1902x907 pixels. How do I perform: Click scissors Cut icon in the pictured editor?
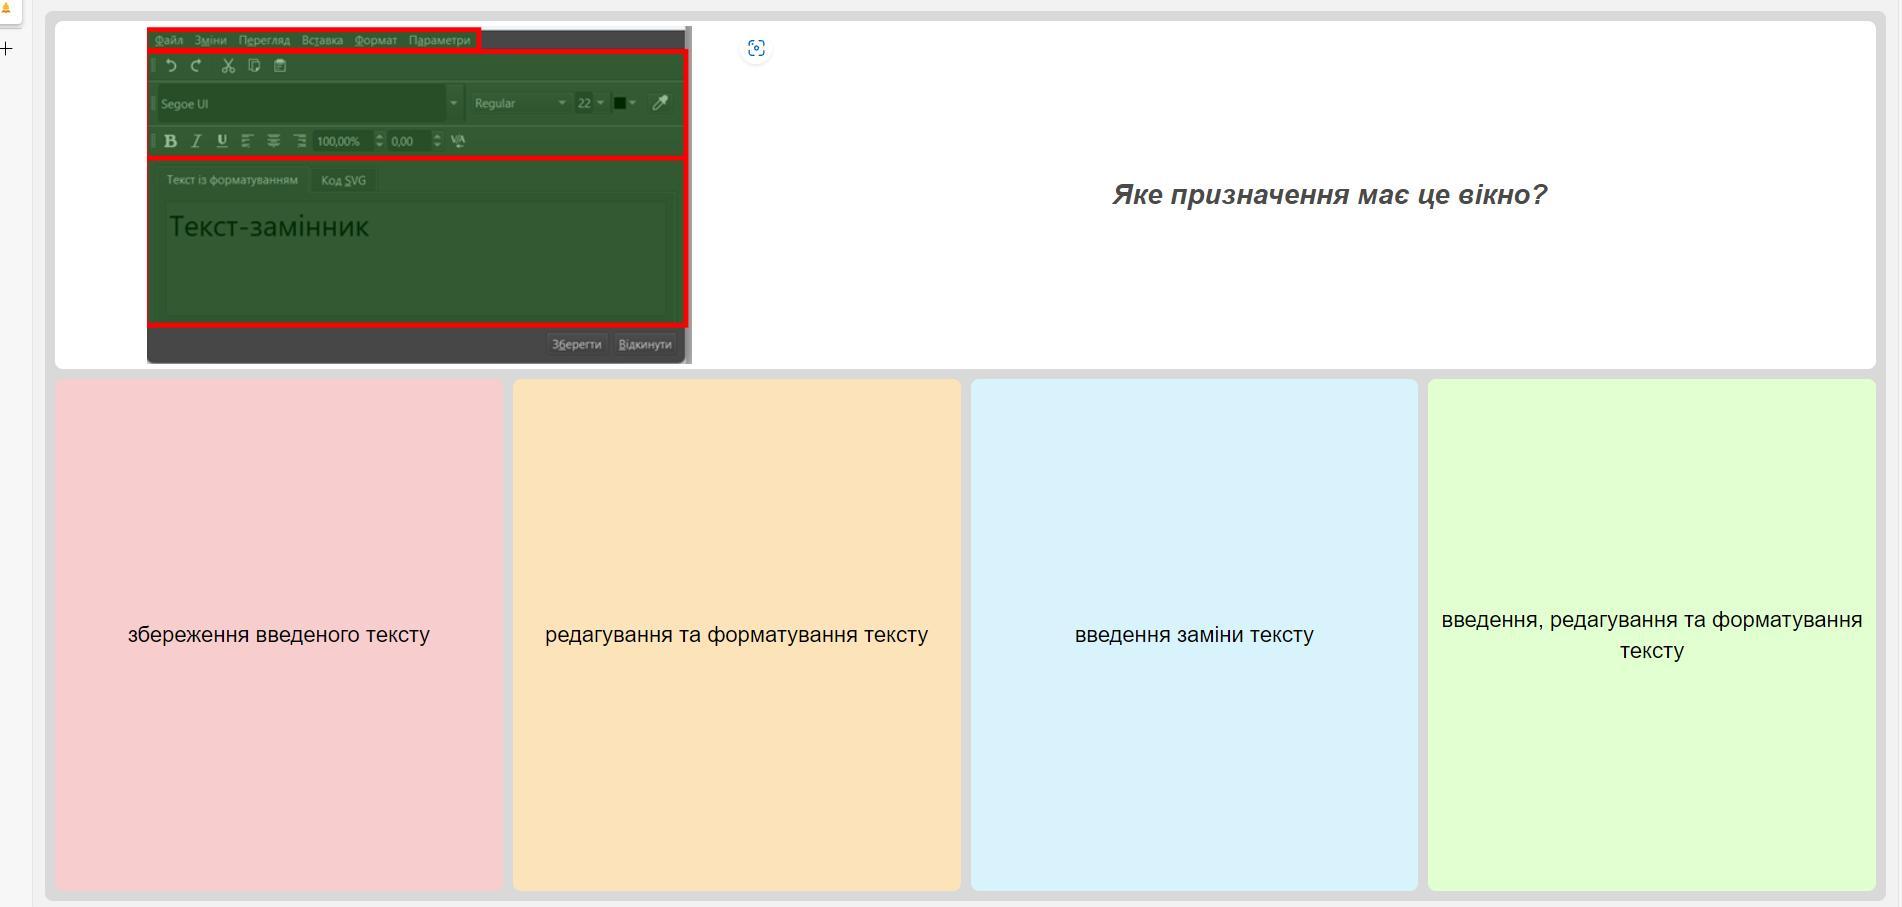pos(228,66)
